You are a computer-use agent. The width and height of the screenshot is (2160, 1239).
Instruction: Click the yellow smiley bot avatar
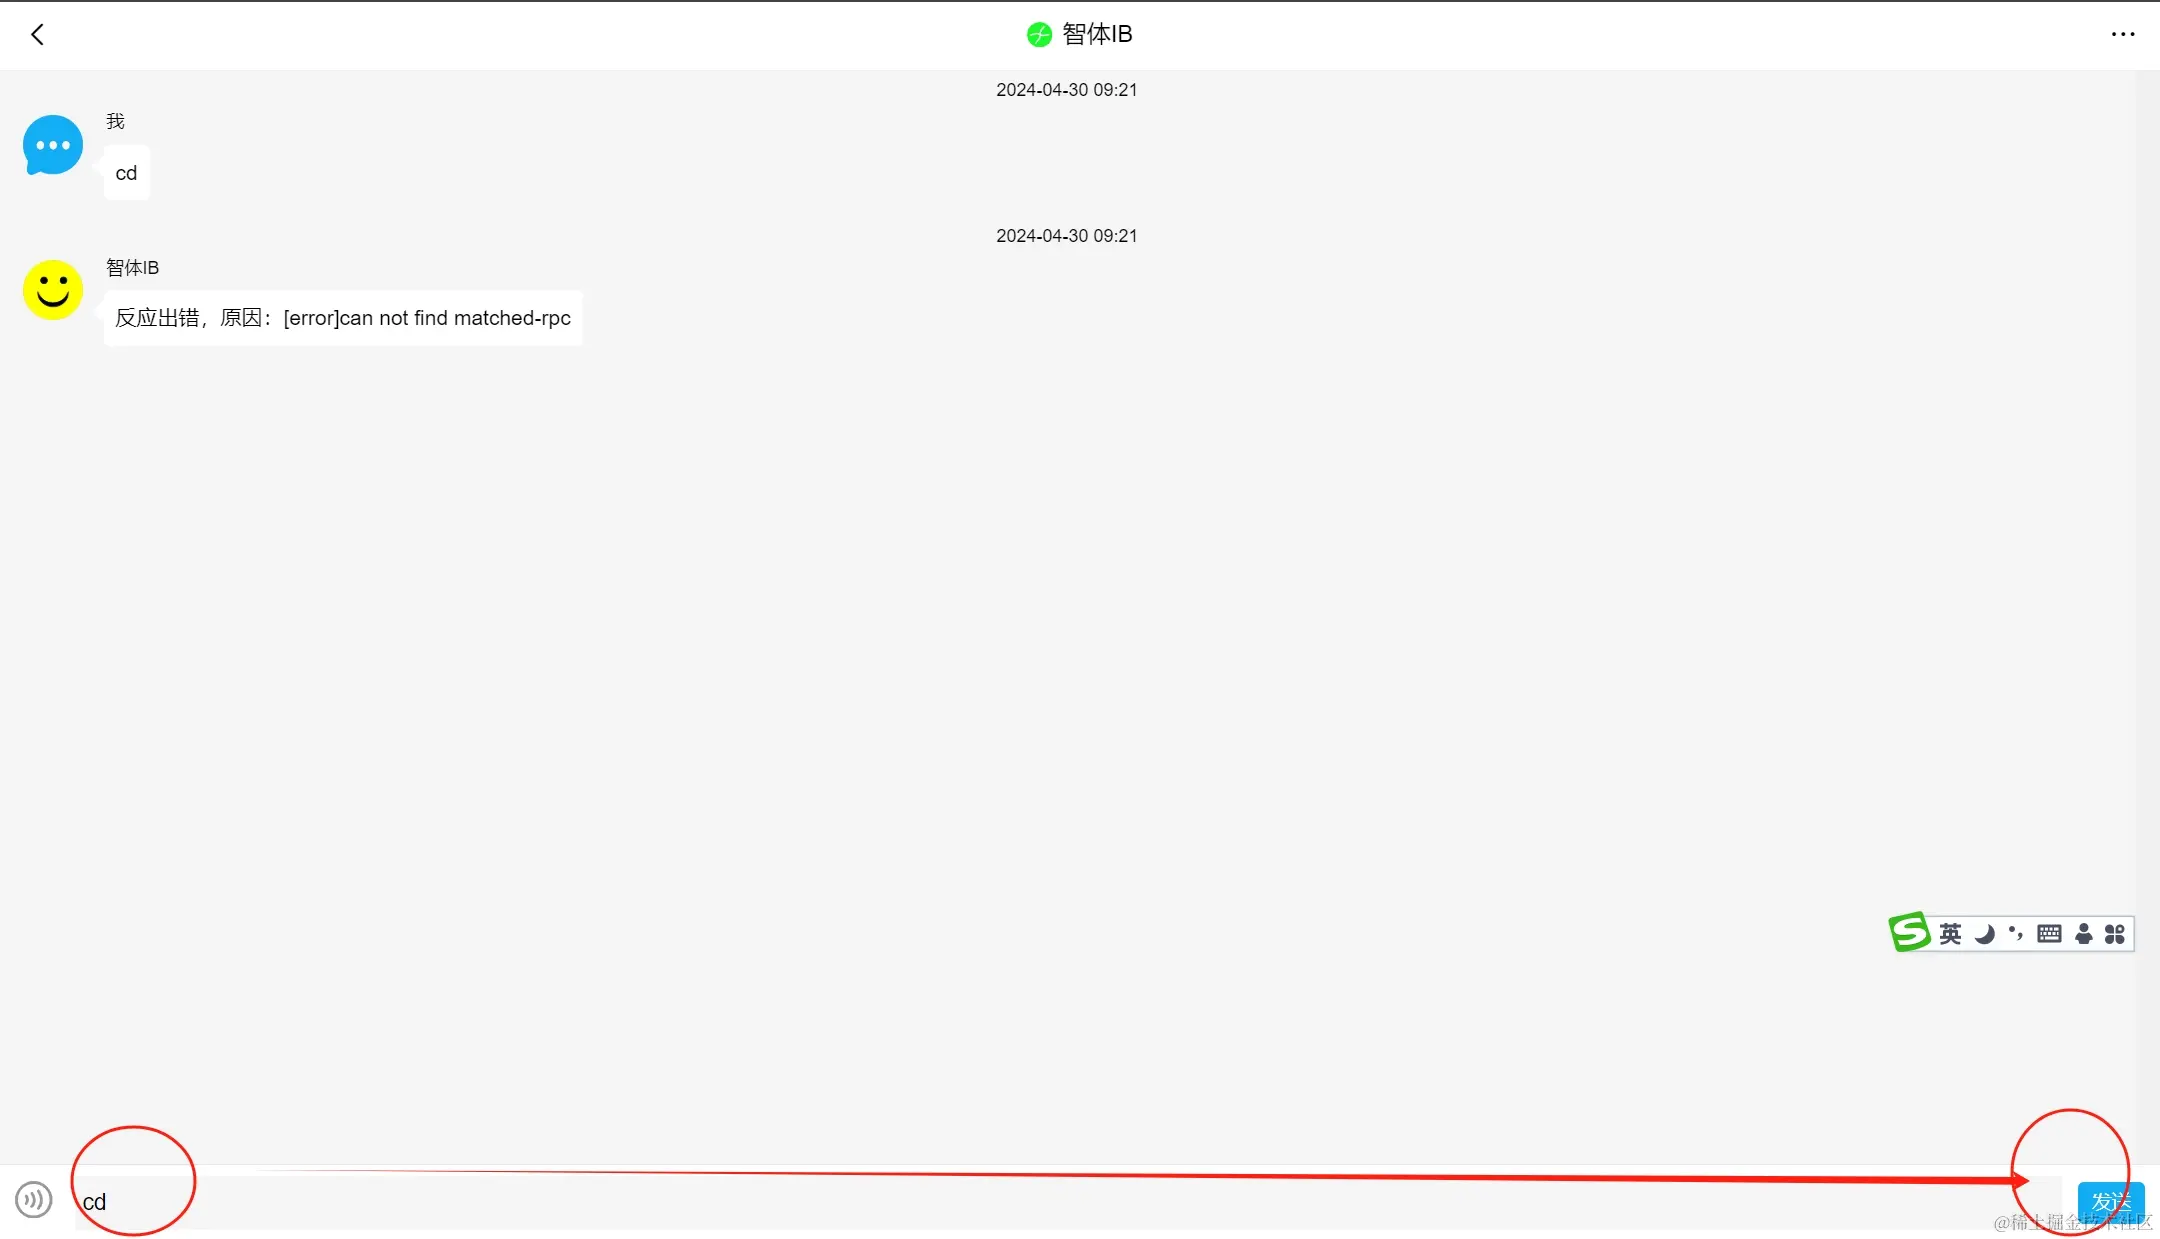[x=53, y=290]
